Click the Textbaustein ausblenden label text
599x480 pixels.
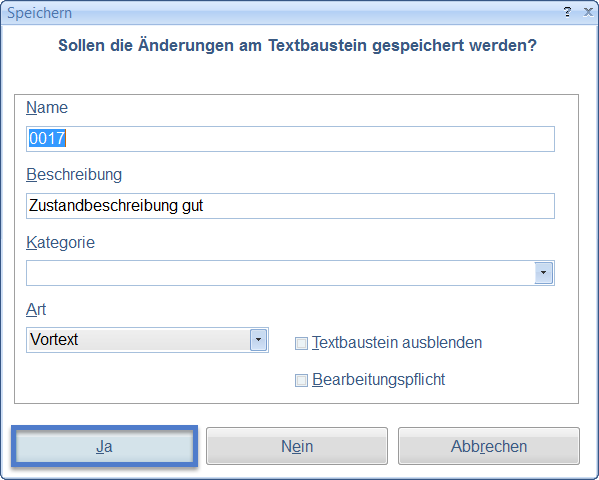pyautogui.click(x=397, y=342)
